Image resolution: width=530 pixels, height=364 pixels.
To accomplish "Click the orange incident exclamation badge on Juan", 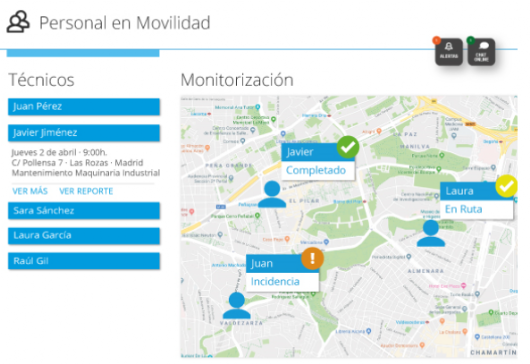I will coord(312,259).
